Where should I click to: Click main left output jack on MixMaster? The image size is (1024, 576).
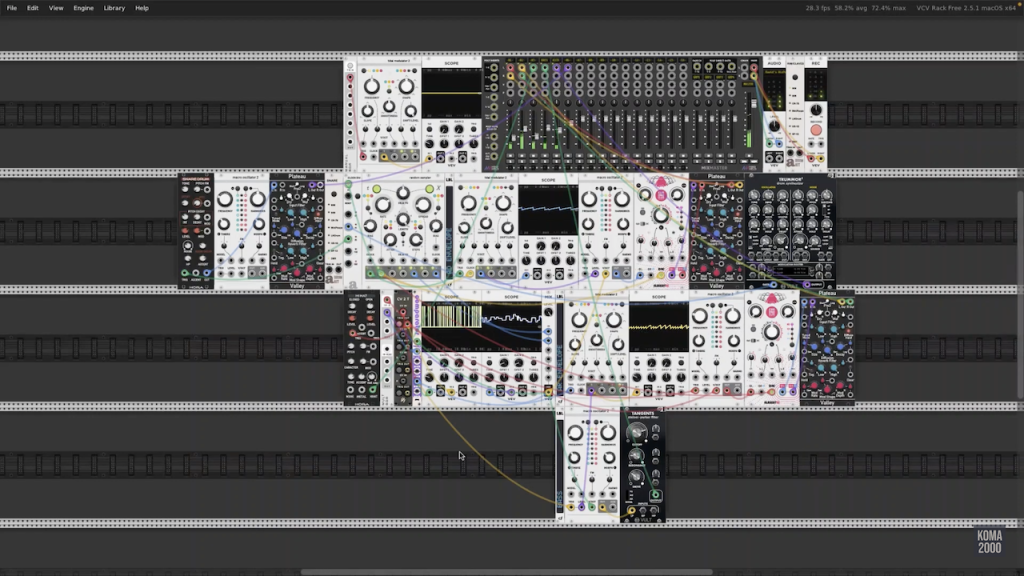pos(754,67)
